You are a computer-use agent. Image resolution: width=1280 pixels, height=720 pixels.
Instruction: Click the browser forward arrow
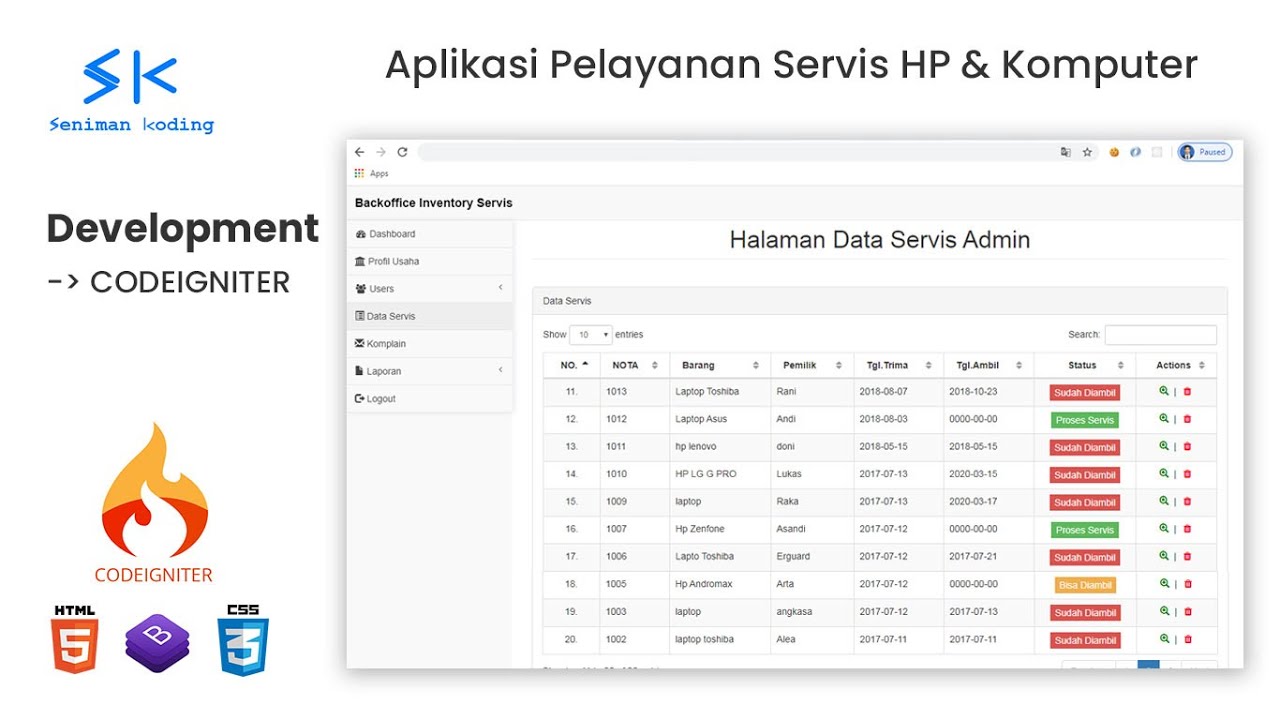tap(381, 152)
